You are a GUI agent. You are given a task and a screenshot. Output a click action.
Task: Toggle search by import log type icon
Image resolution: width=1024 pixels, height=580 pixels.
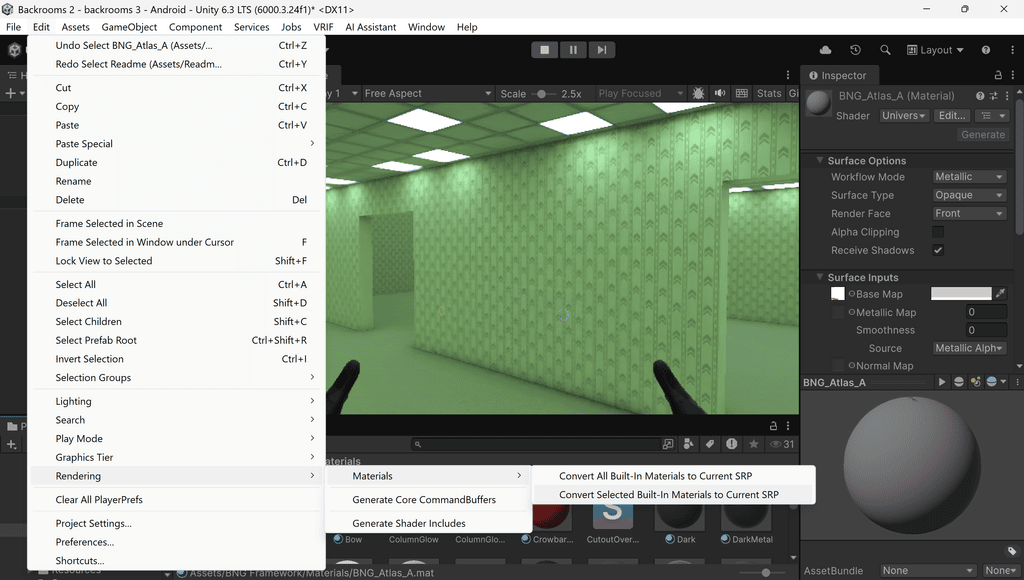(731, 444)
